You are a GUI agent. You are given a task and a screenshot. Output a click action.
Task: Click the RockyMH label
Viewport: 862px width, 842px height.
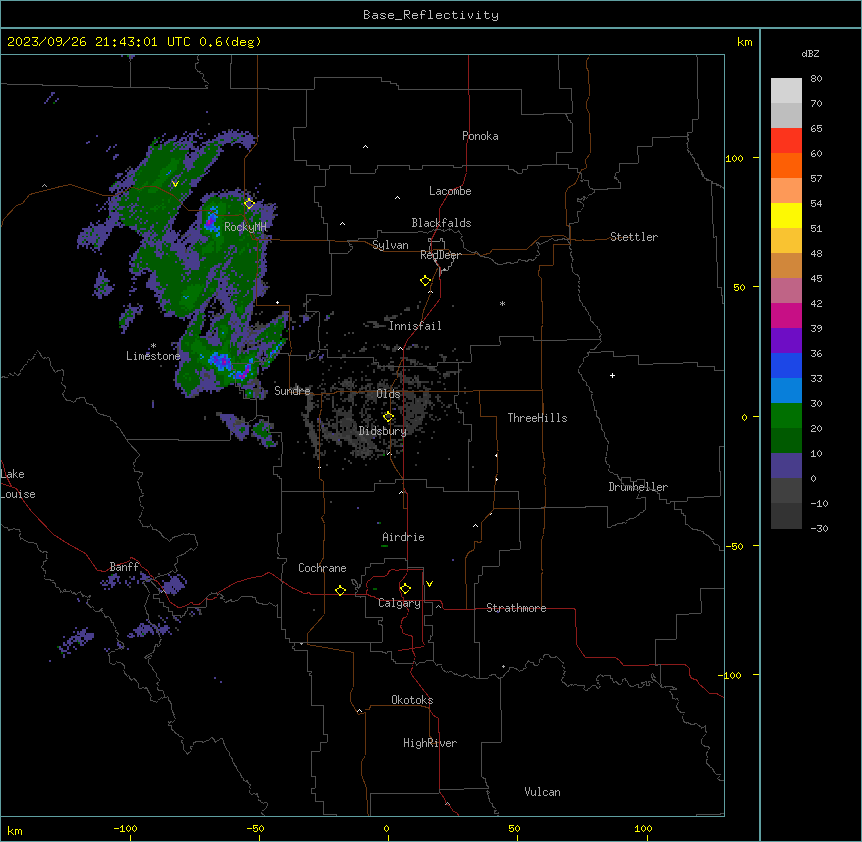245,227
